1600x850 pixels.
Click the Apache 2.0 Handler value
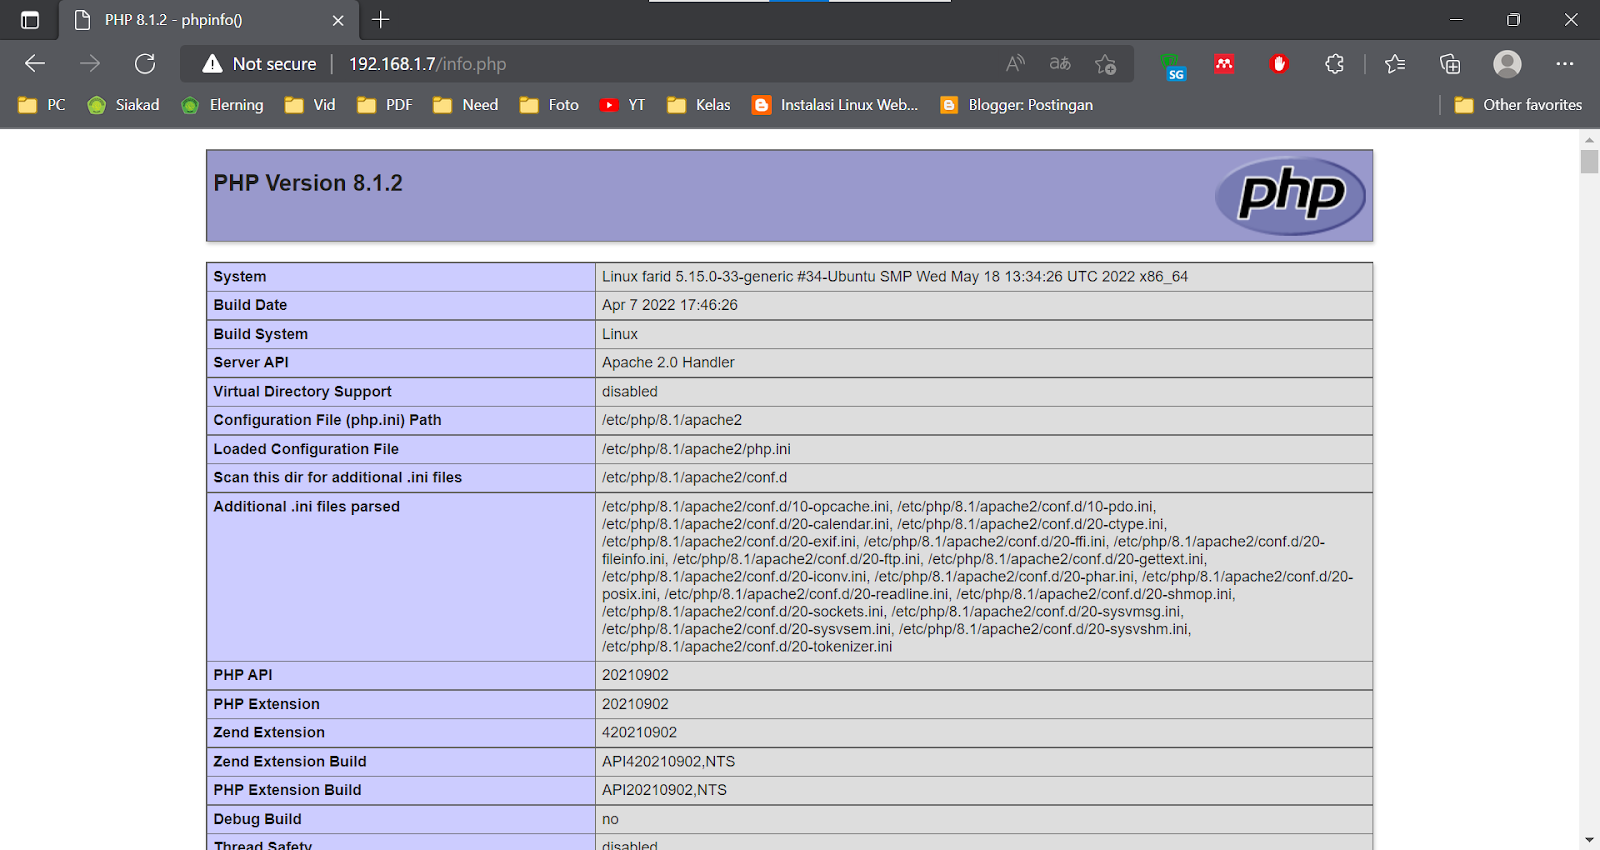tap(668, 363)
